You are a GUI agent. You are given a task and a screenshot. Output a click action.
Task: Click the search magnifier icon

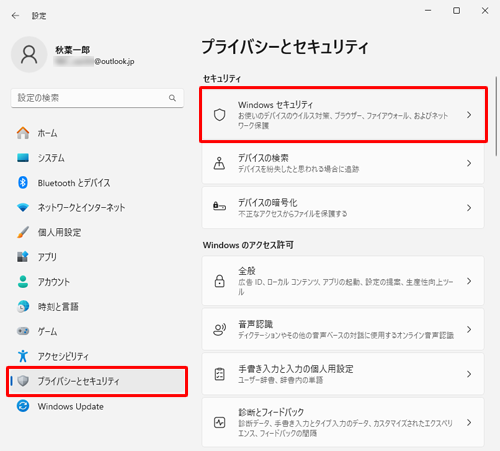pos(172,98)
